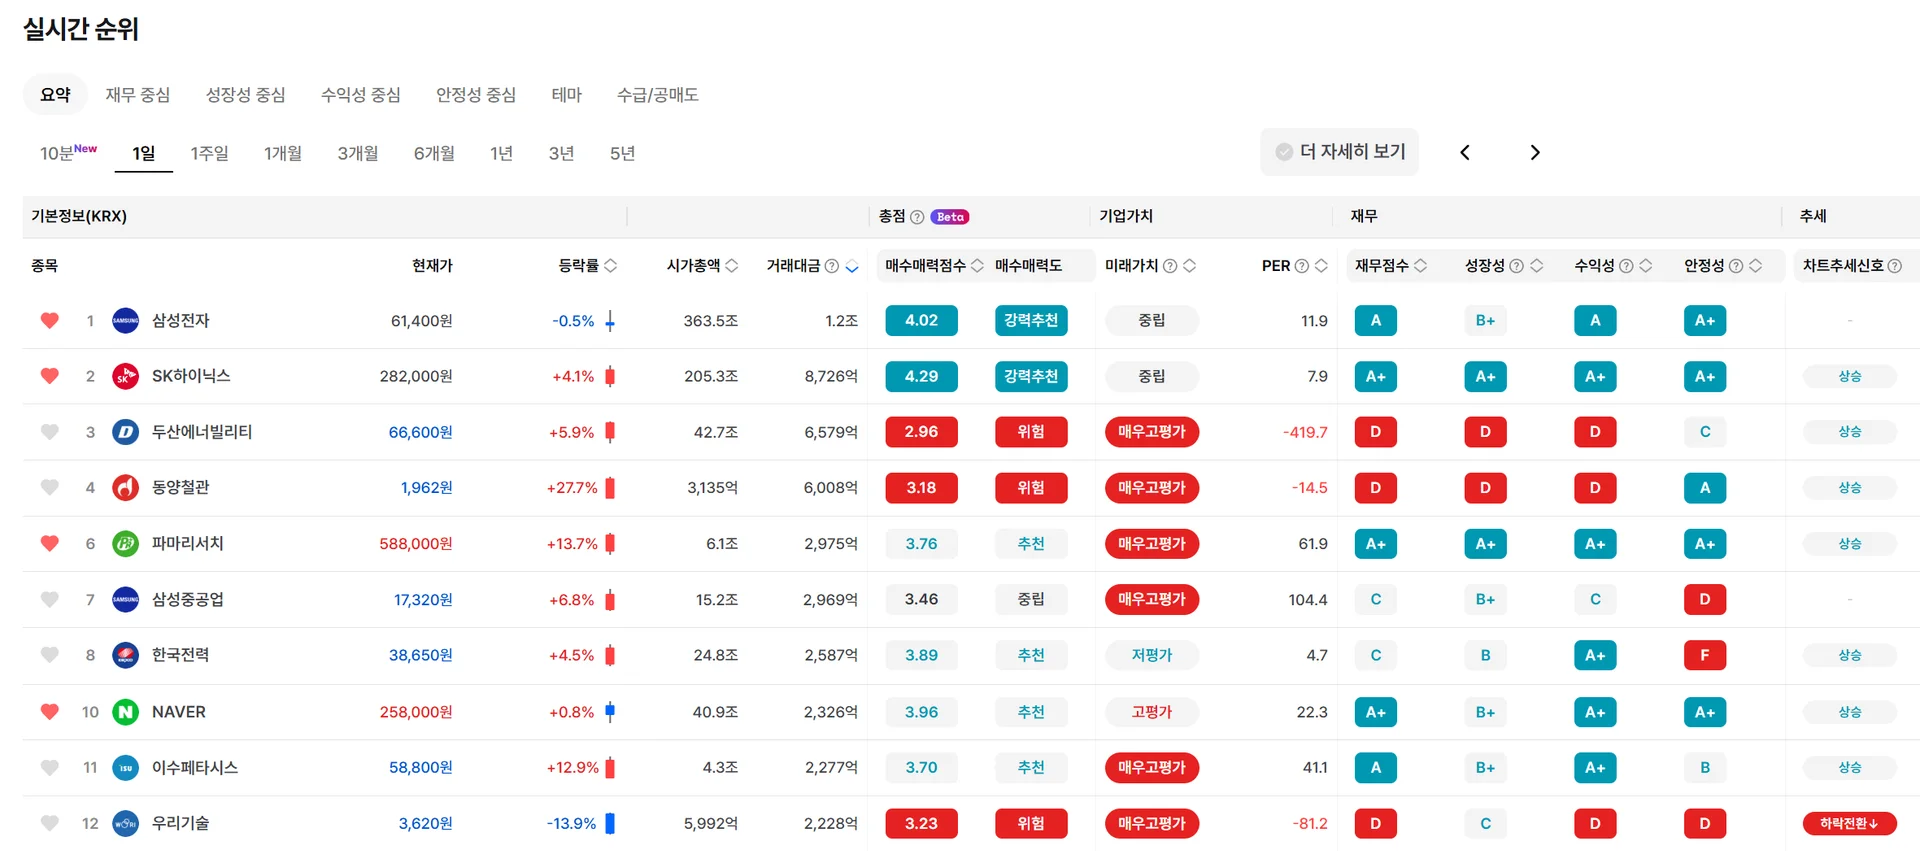The width and height of the screenshot is (1920, 851).
Task: Click the 거래대금 help info icon
Action: [831, 266]
